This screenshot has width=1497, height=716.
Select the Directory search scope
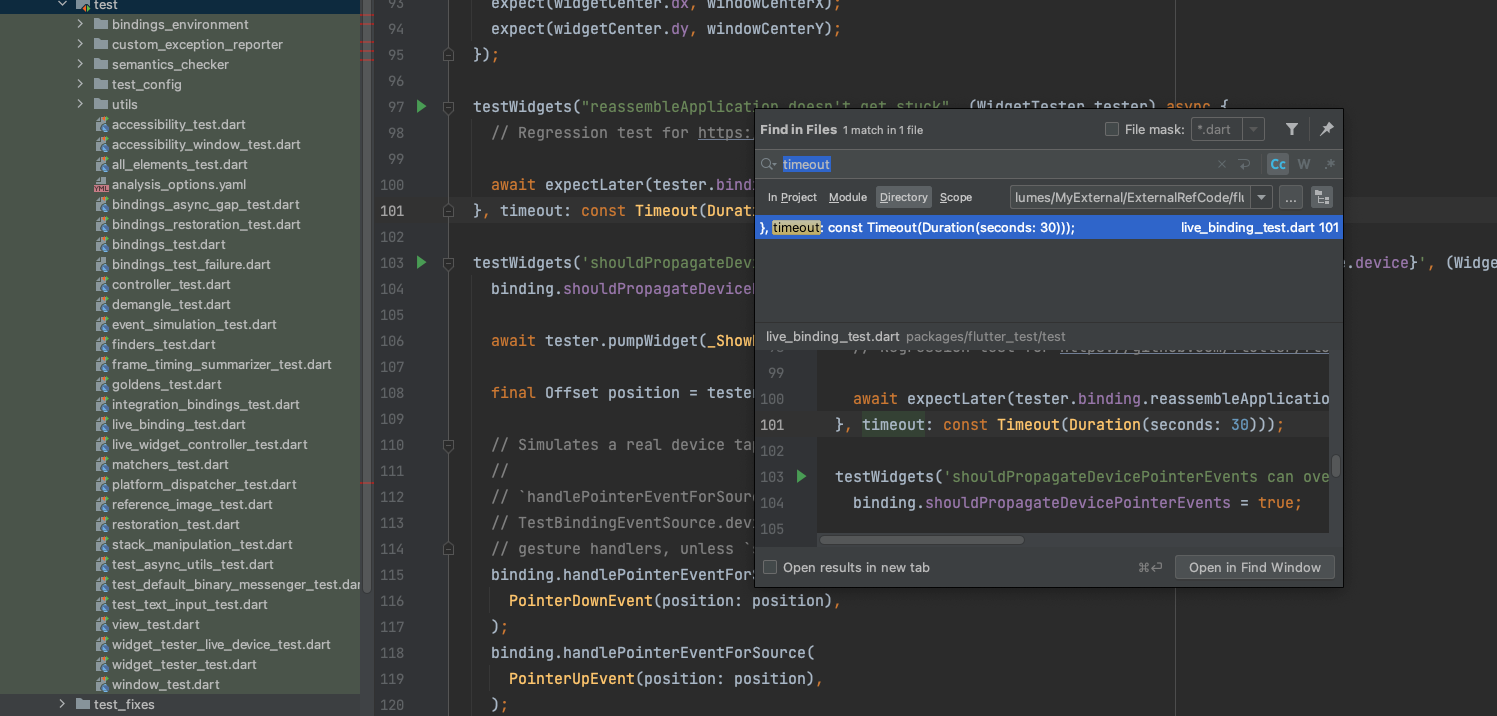[x=904, y=197]
